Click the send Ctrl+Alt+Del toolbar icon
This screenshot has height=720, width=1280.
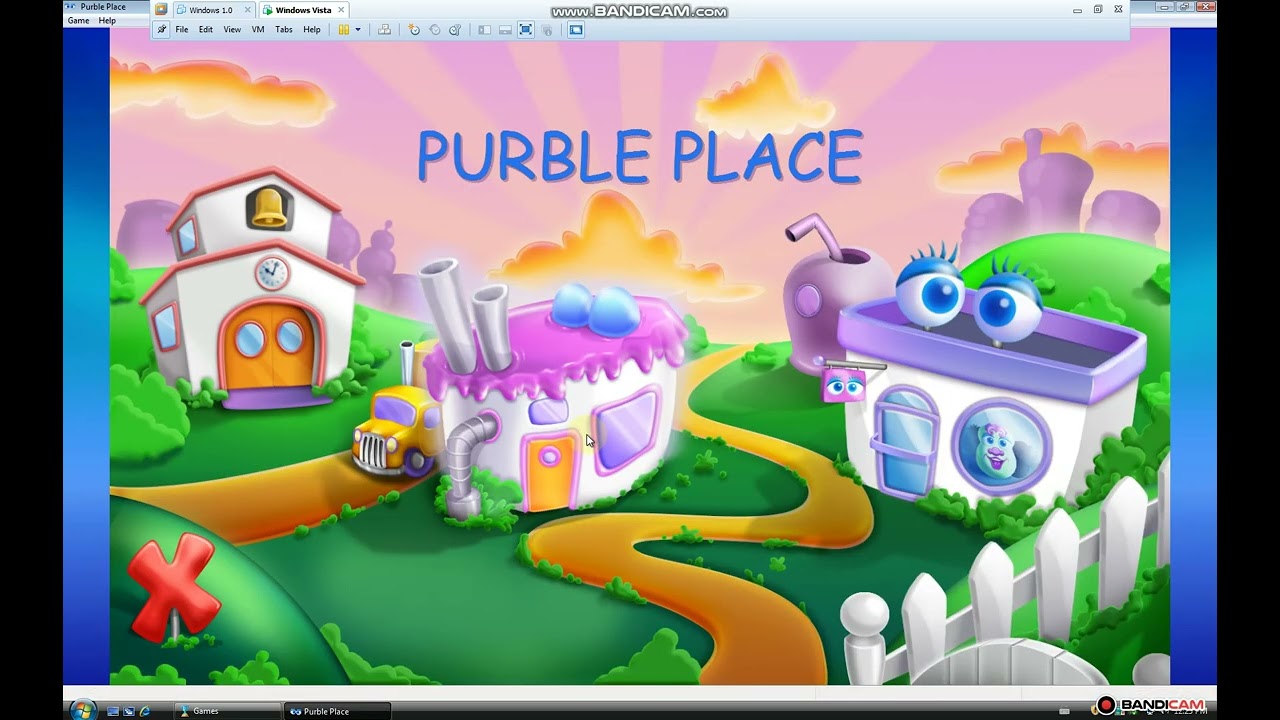point(384,30)
